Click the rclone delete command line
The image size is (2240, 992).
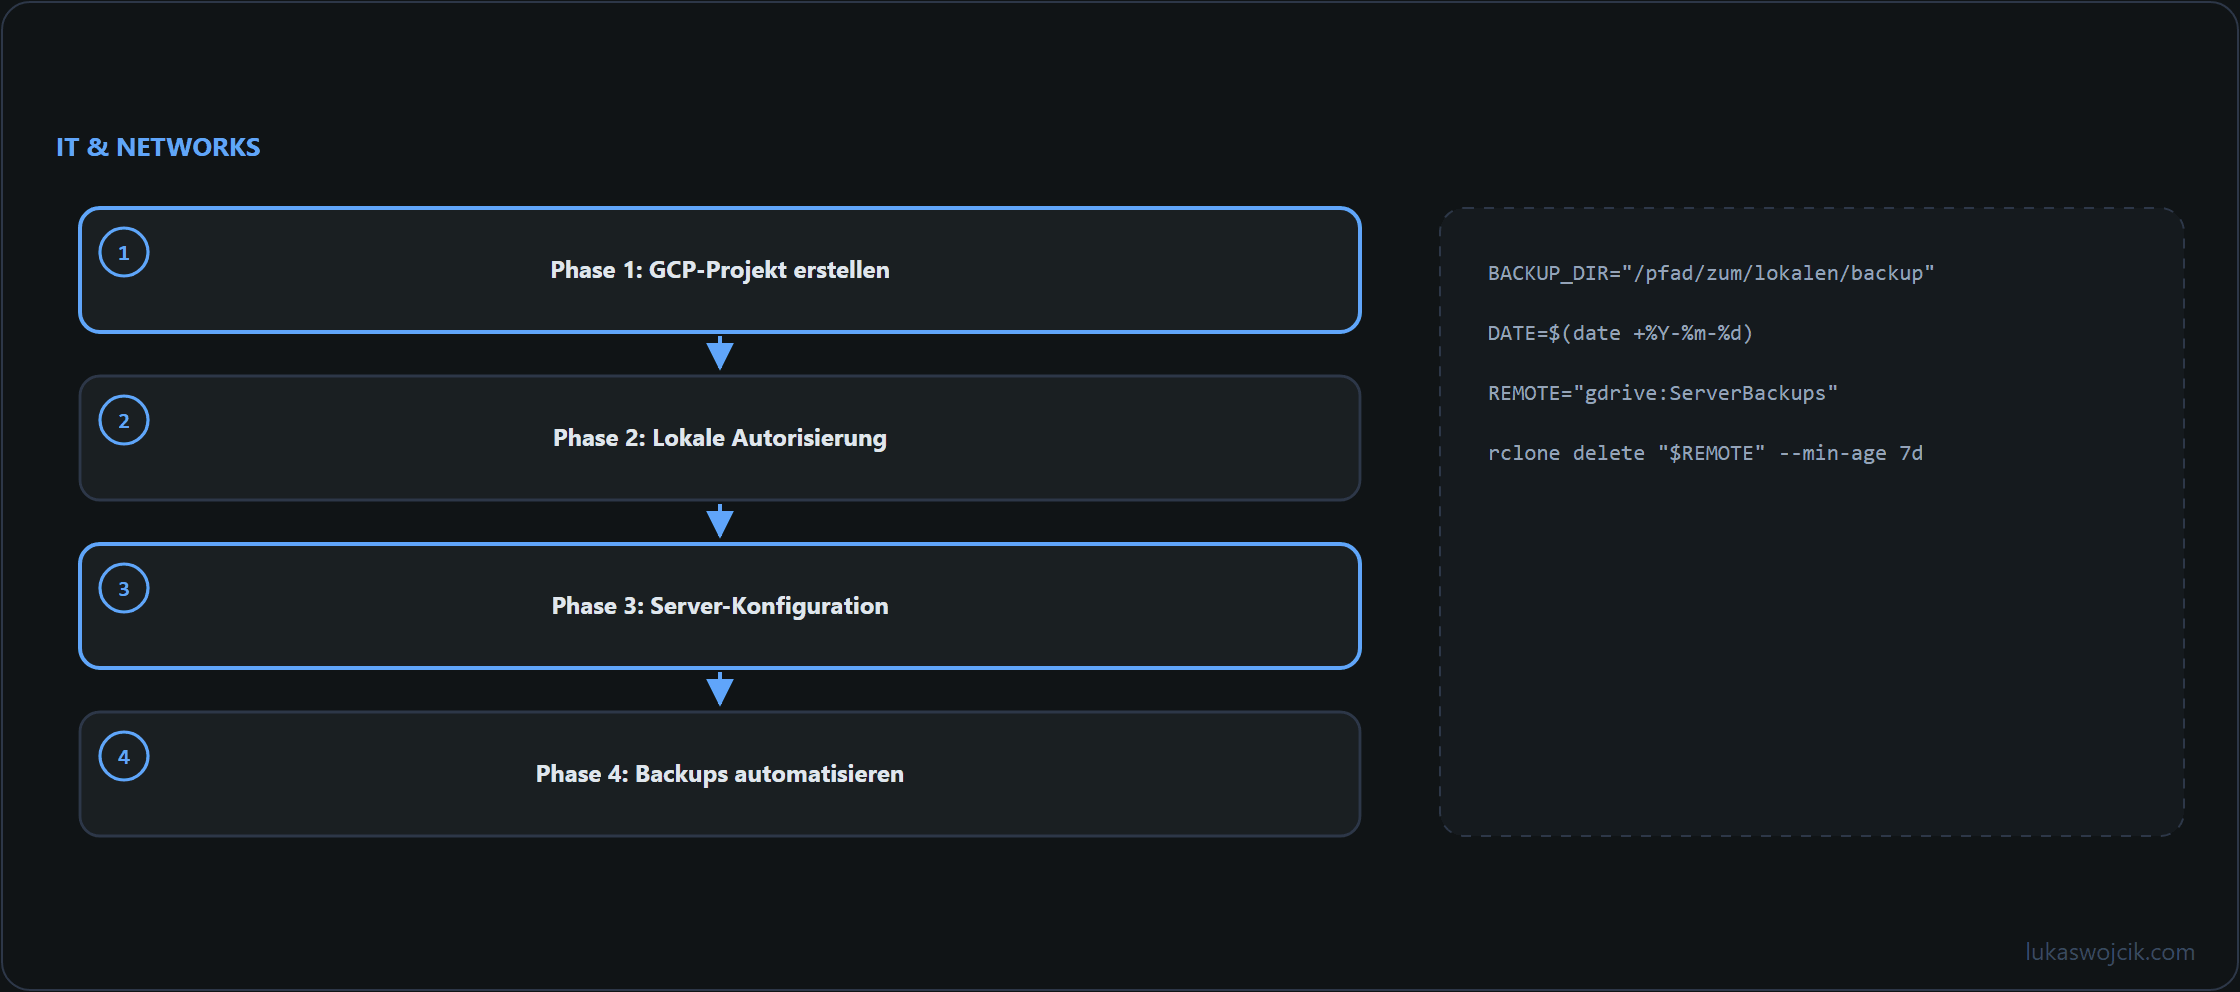(1705, 453)
